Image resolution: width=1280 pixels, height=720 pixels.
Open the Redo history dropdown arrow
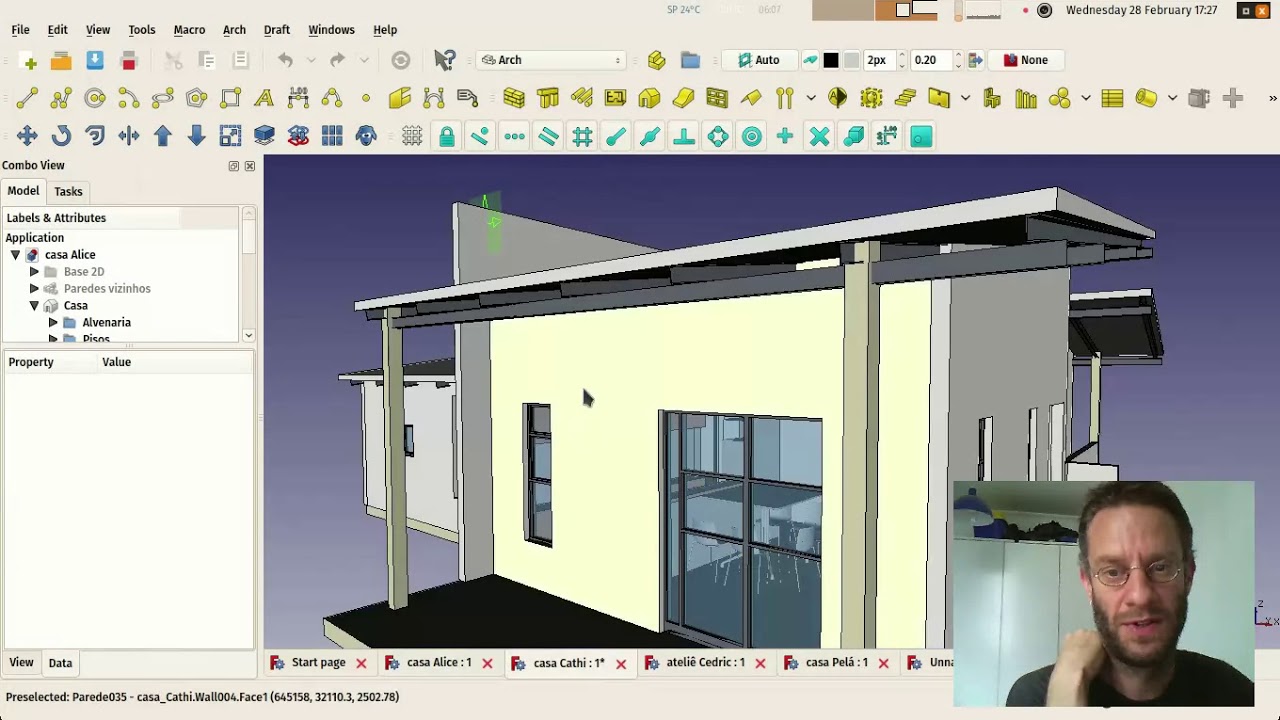pyautogui.click(x=363, y=60)
